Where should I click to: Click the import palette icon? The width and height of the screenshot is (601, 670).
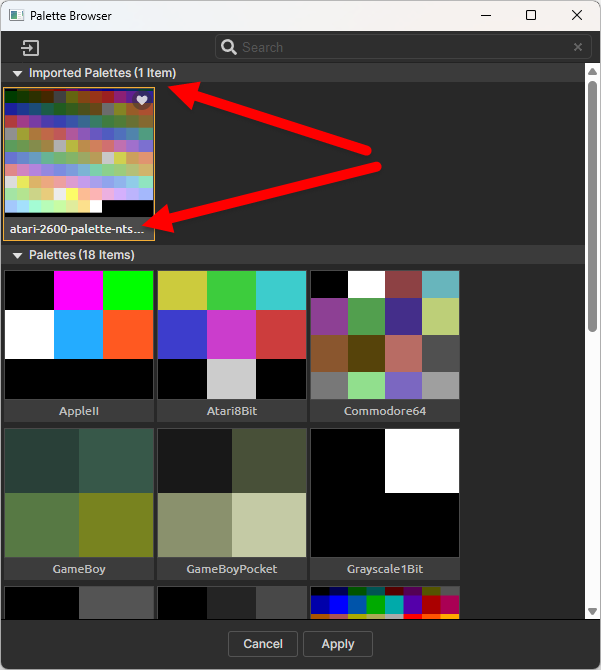[30, 47]
